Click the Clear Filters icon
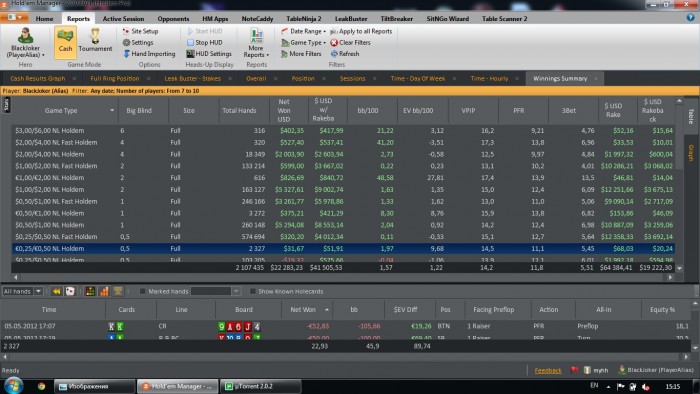 (334, 42)
